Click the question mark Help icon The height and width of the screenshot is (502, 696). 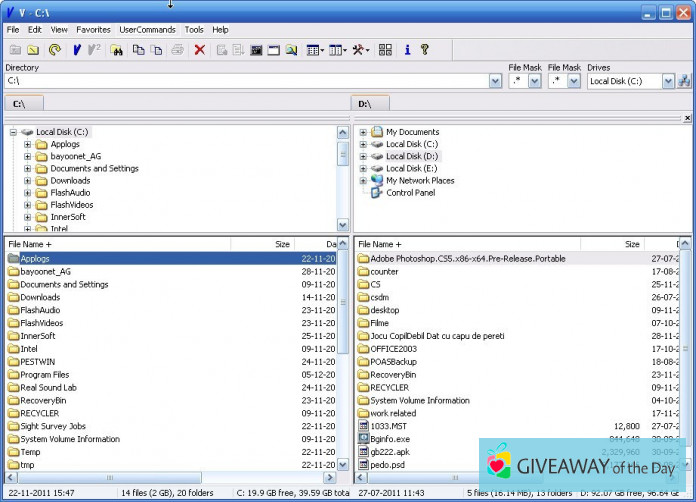(424, 49)
